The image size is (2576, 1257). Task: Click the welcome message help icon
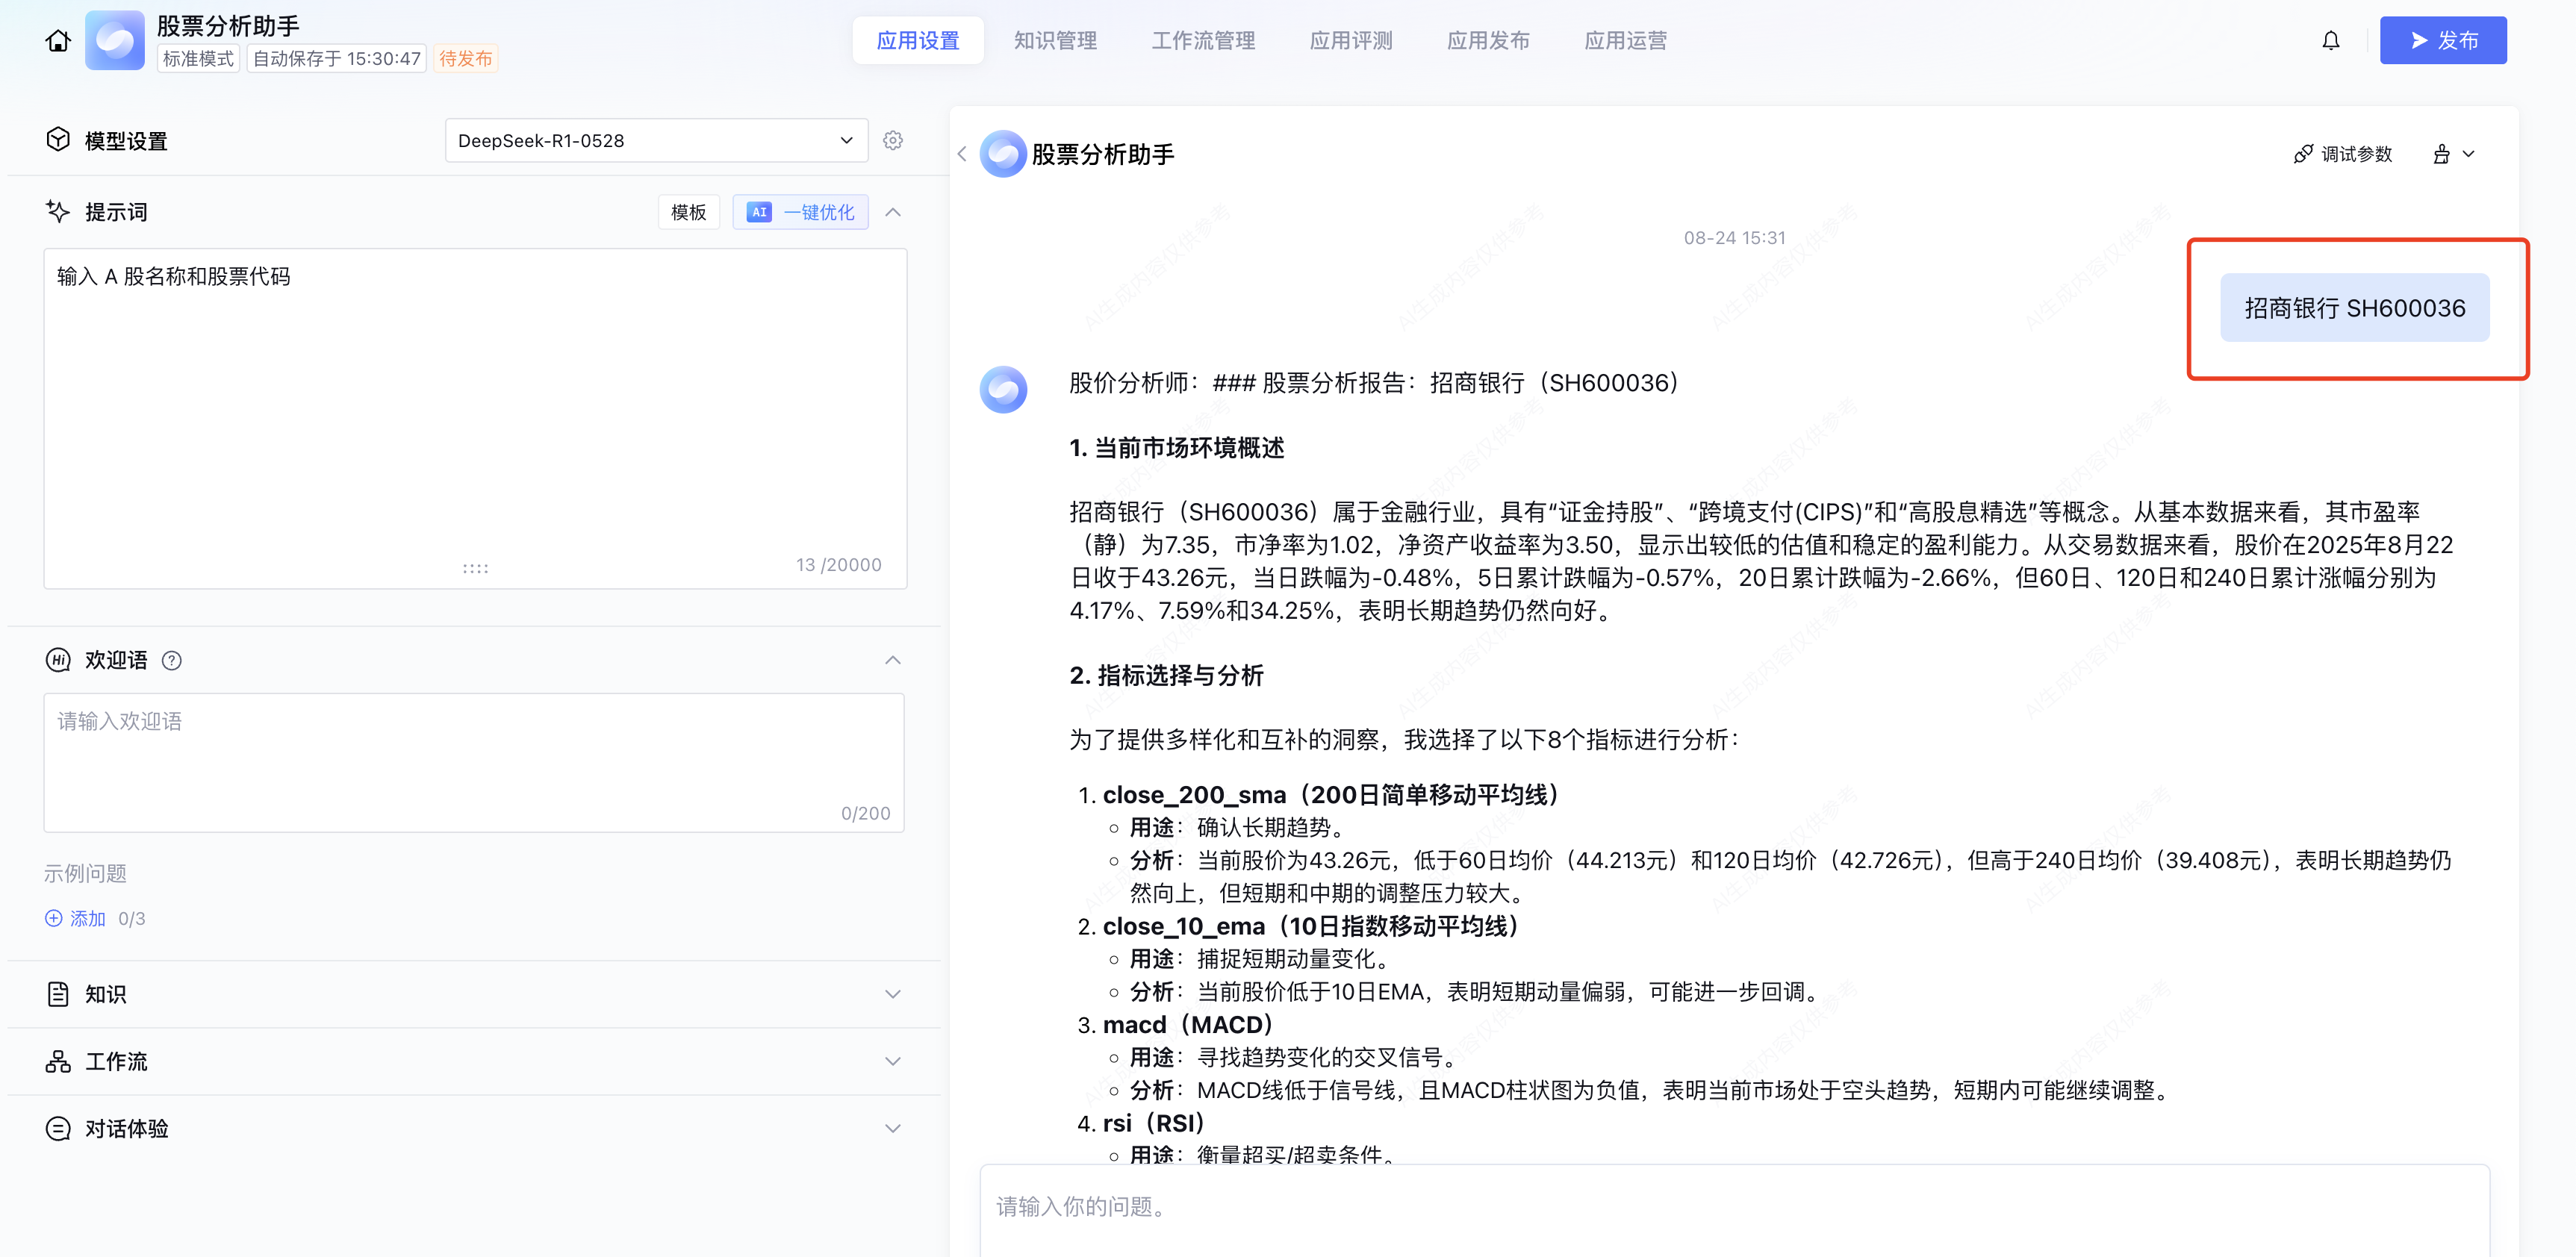tap(172, 660)
